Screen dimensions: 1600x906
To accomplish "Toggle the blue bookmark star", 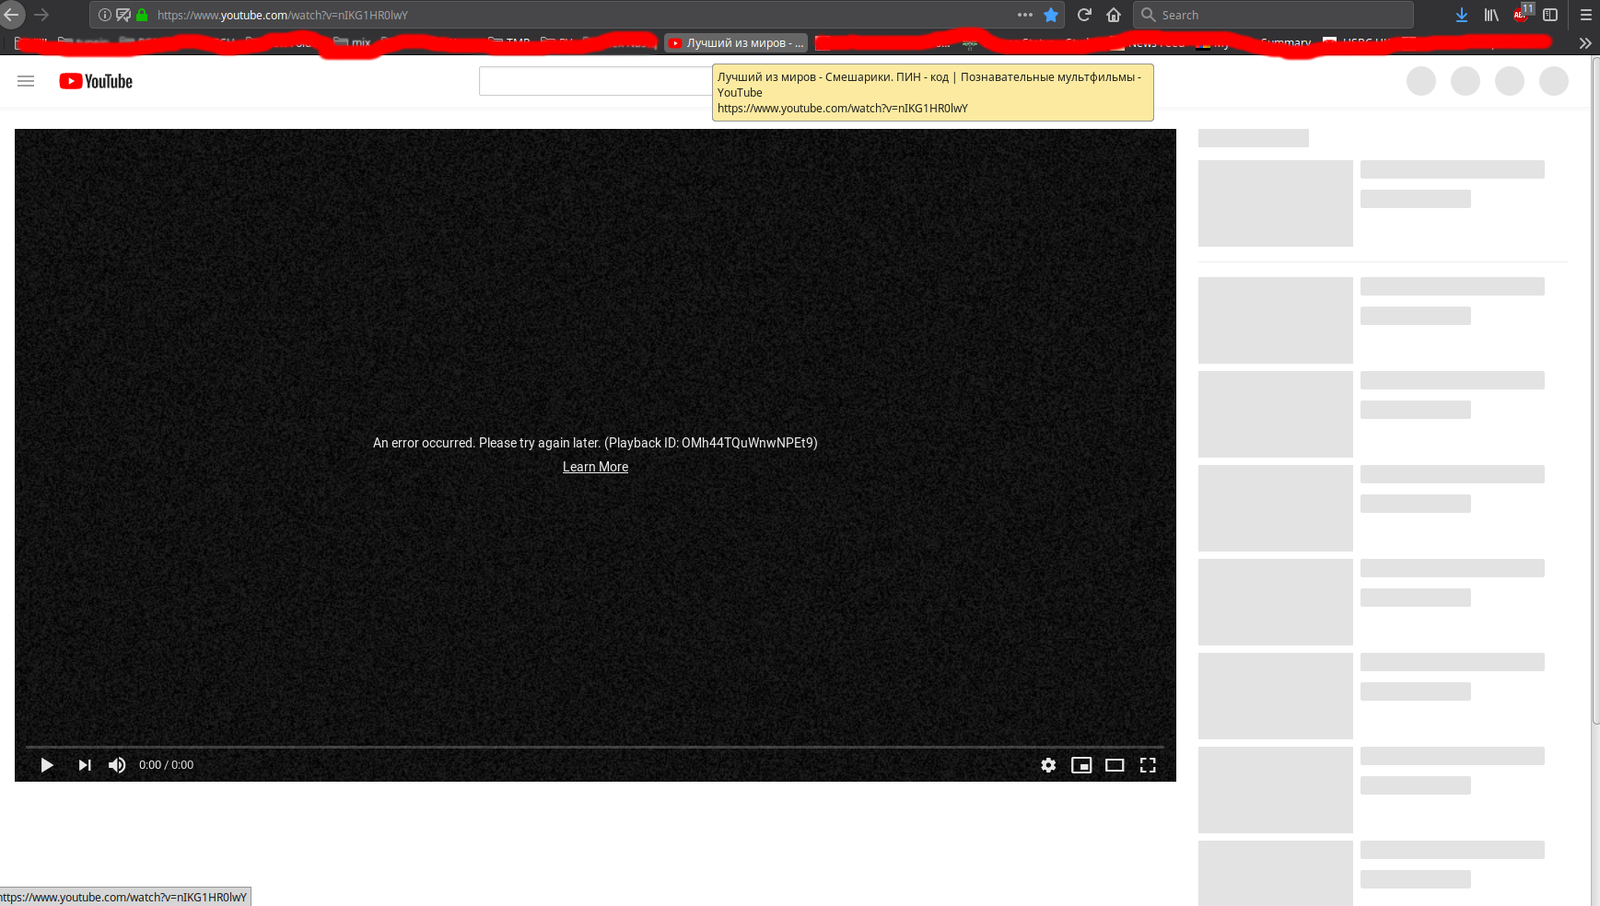I will pos(1051,15).
